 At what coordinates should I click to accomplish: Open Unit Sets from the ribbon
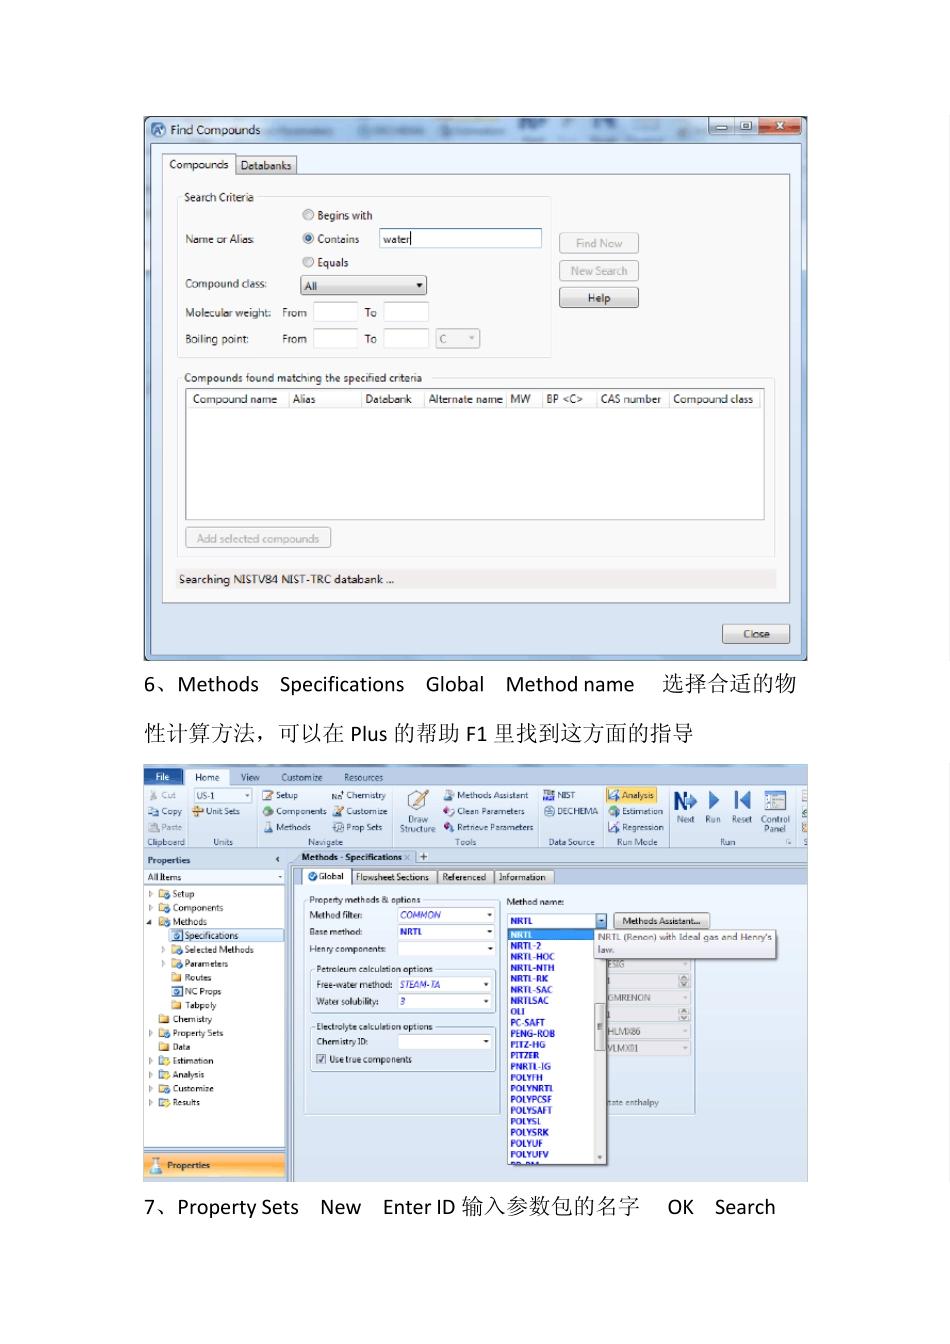point(216,812)
